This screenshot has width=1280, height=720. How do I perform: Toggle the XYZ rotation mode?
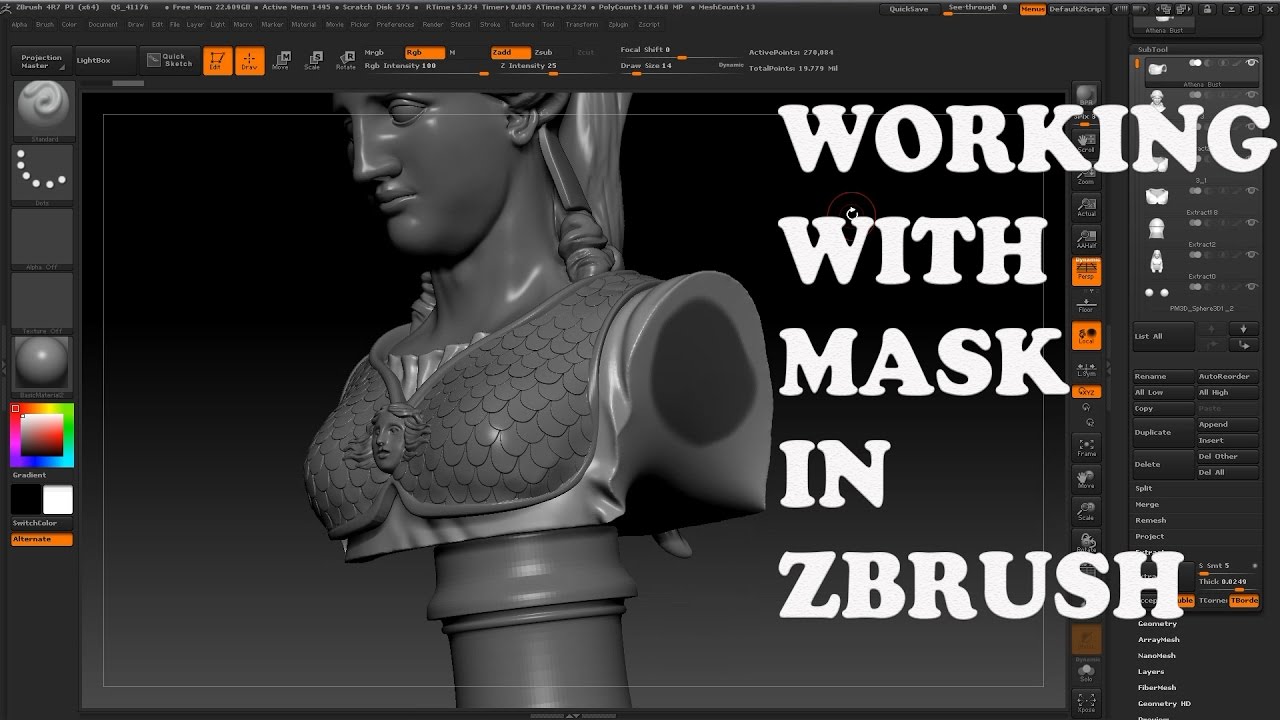pyautogui.click(x=1086, y=392)
